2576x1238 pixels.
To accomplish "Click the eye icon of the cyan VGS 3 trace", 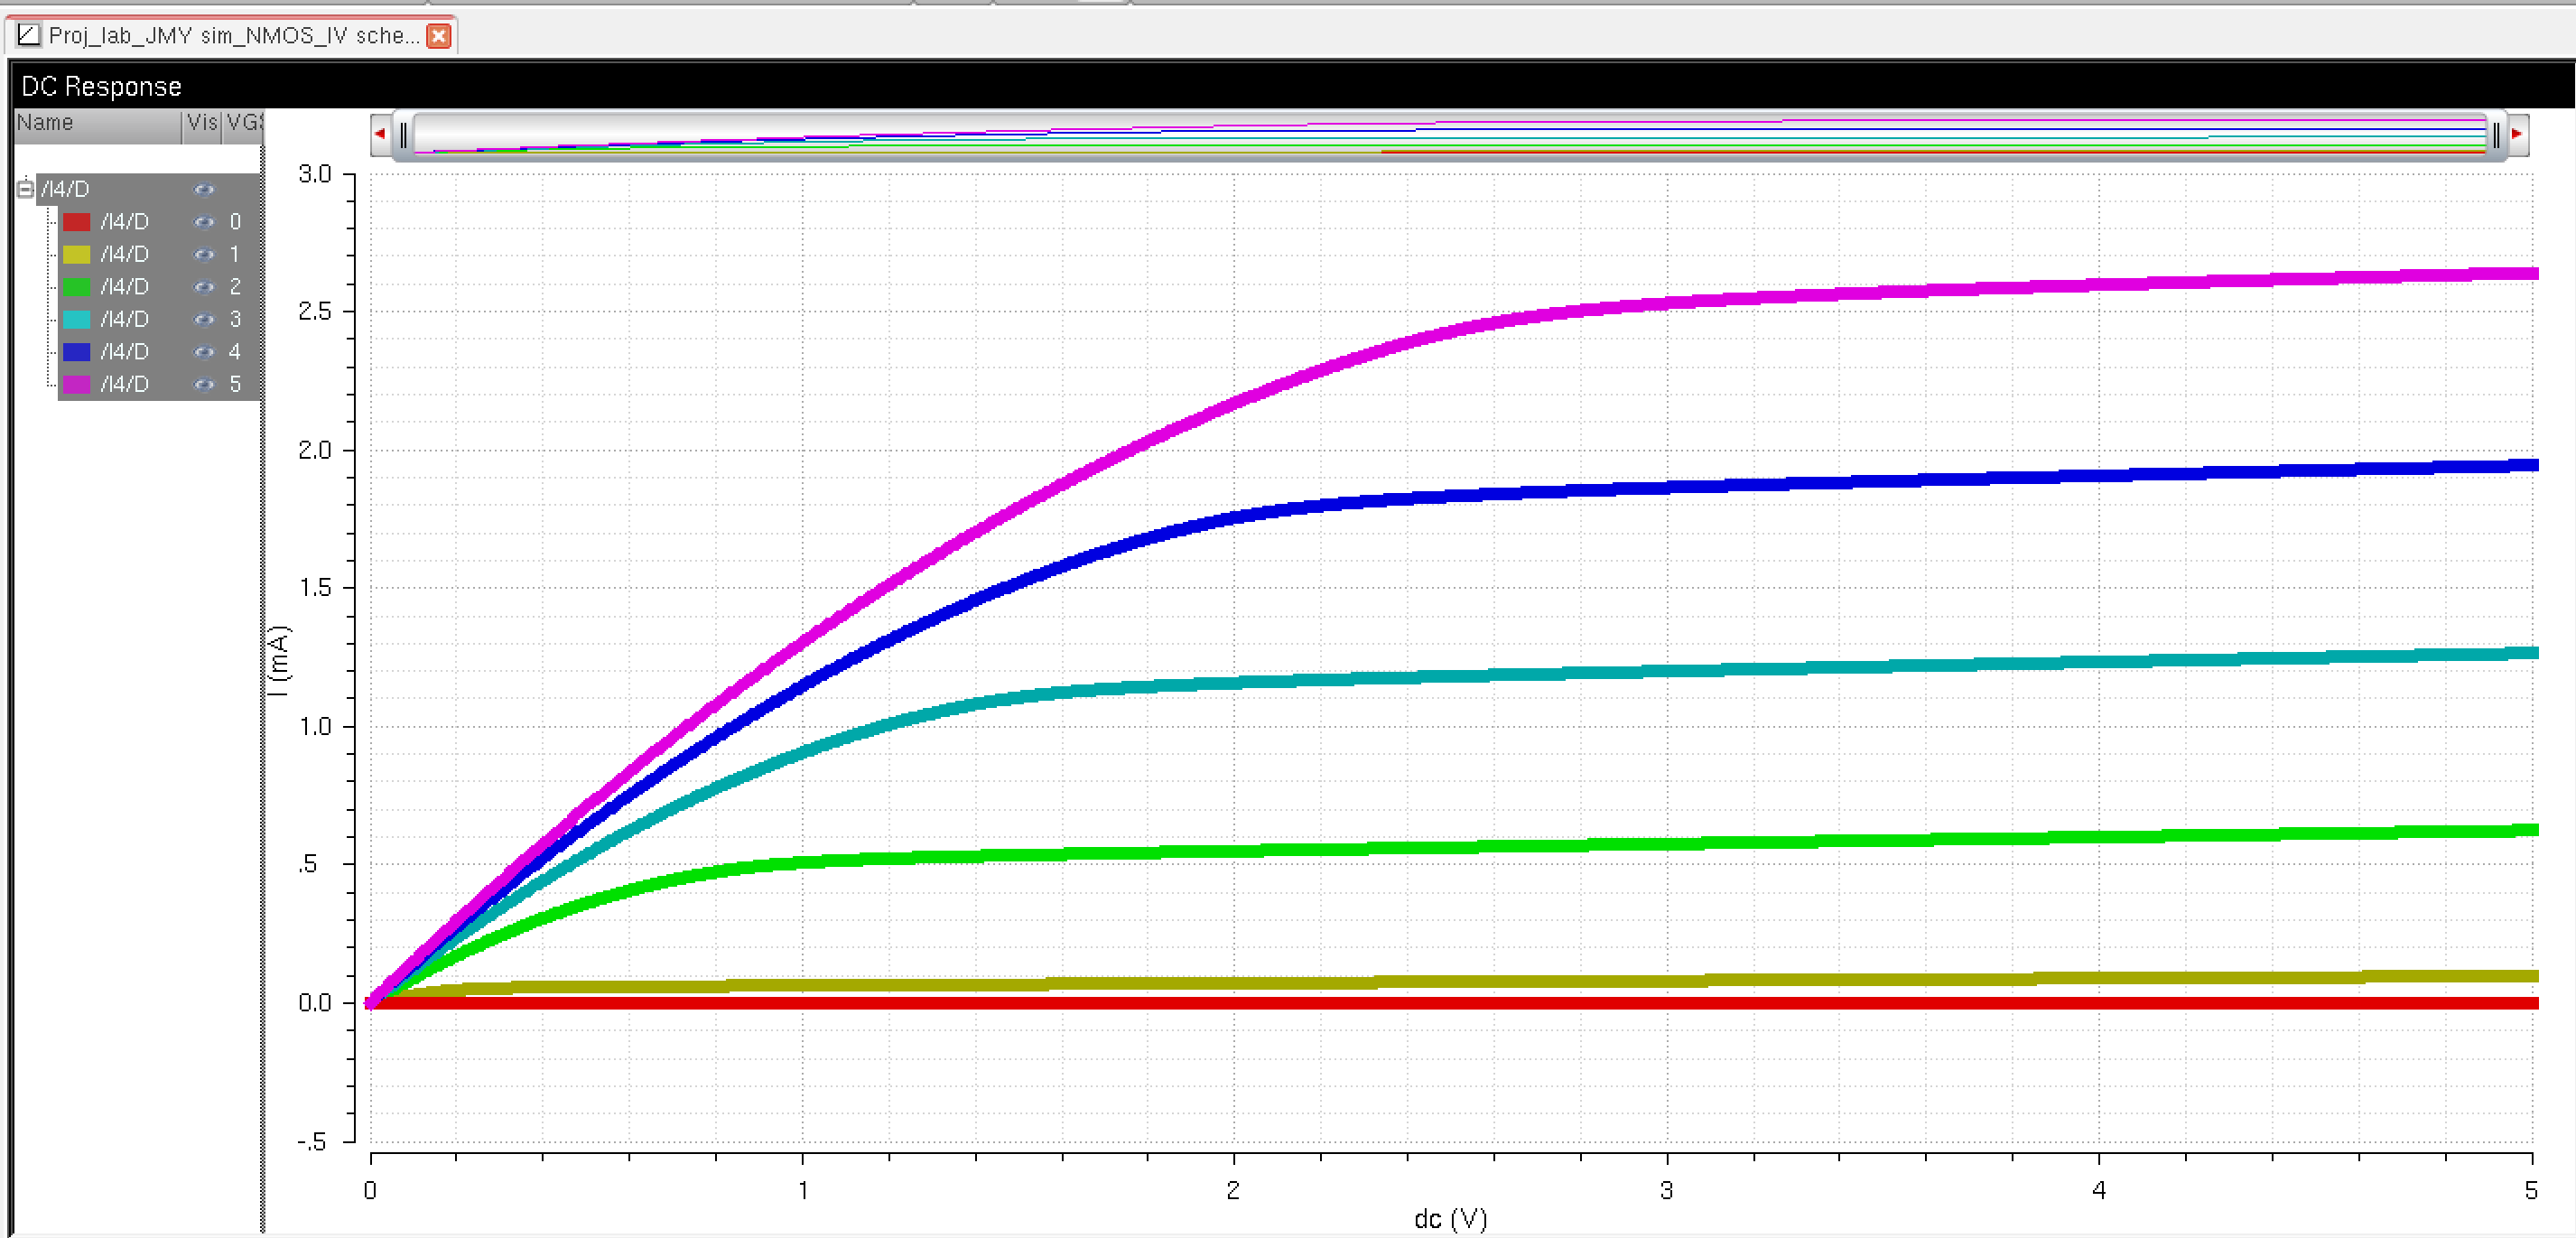I will (204, 320).
